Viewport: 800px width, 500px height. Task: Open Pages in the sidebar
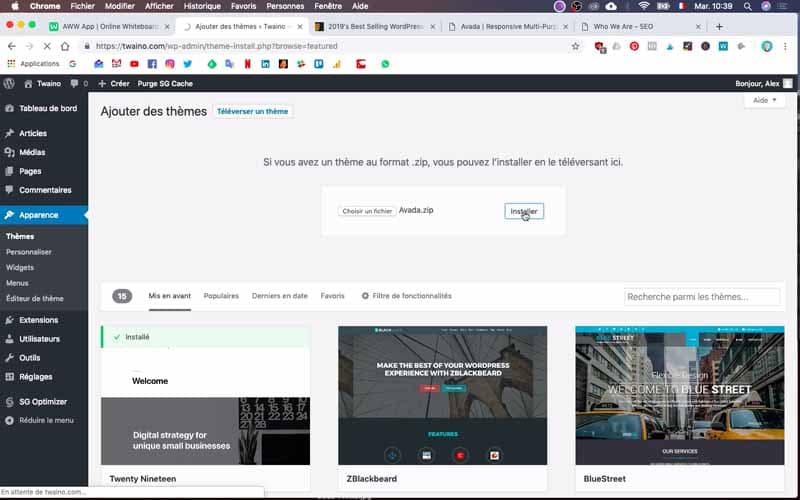[44, 171]
